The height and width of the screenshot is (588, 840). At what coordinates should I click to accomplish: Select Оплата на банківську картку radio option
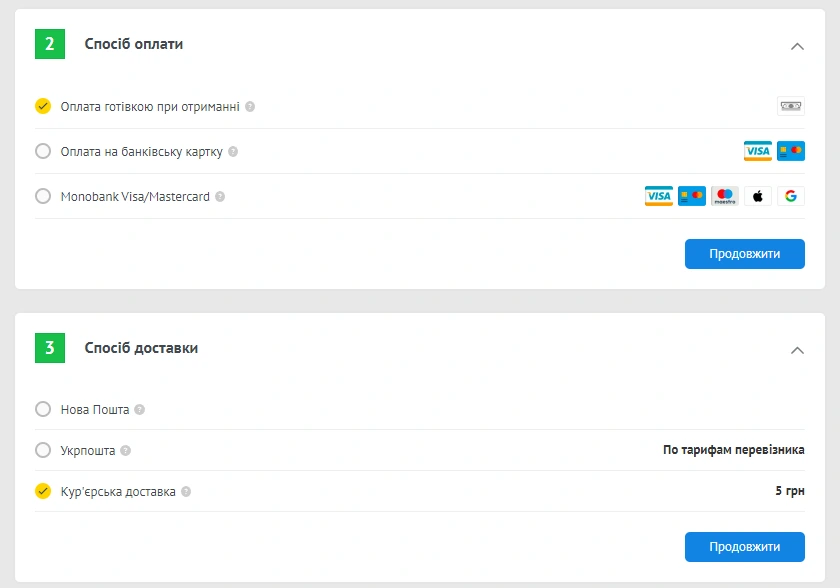(x=43, y=151)
